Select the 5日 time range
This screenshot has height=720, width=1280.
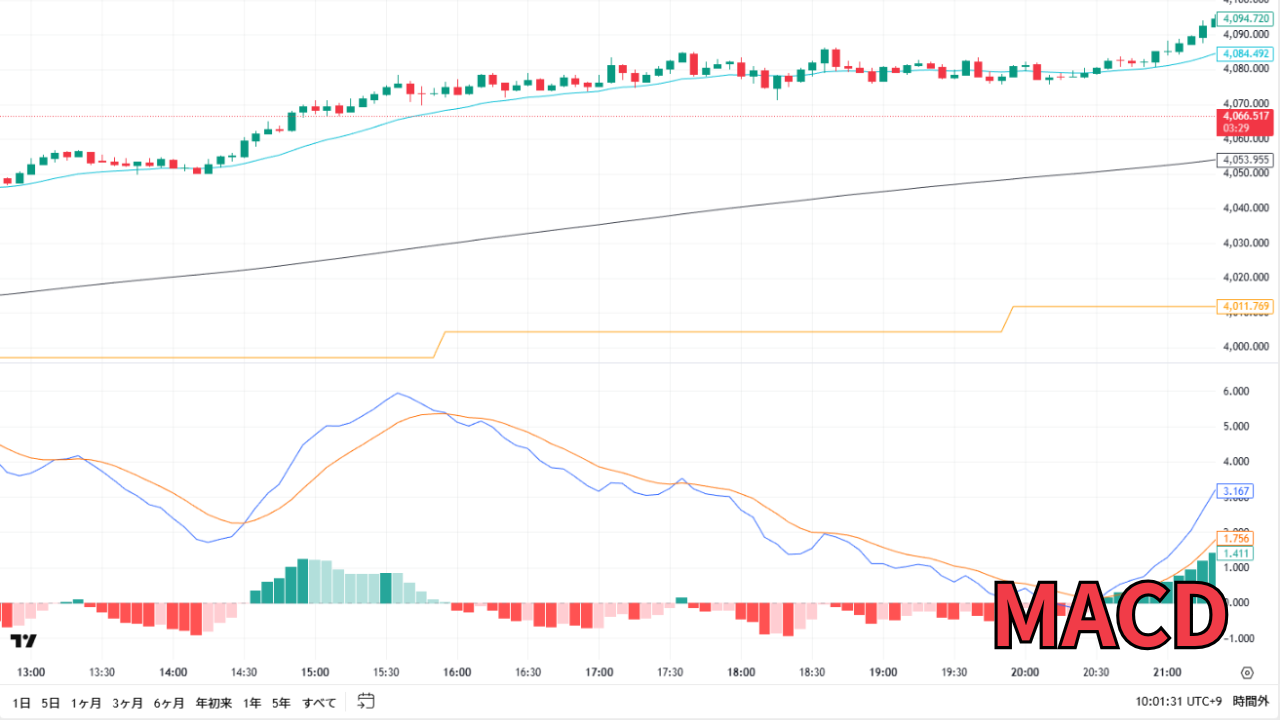click(50, 703)
